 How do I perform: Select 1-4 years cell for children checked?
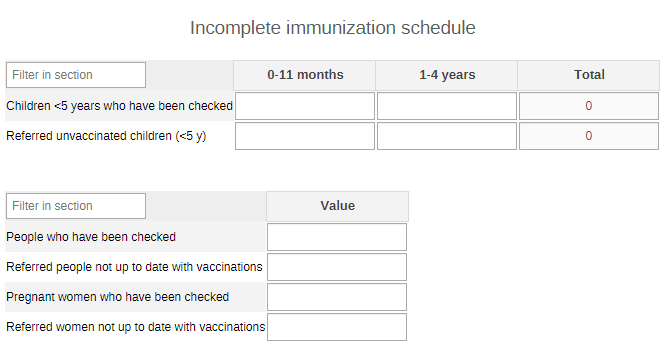coord(447,106)
